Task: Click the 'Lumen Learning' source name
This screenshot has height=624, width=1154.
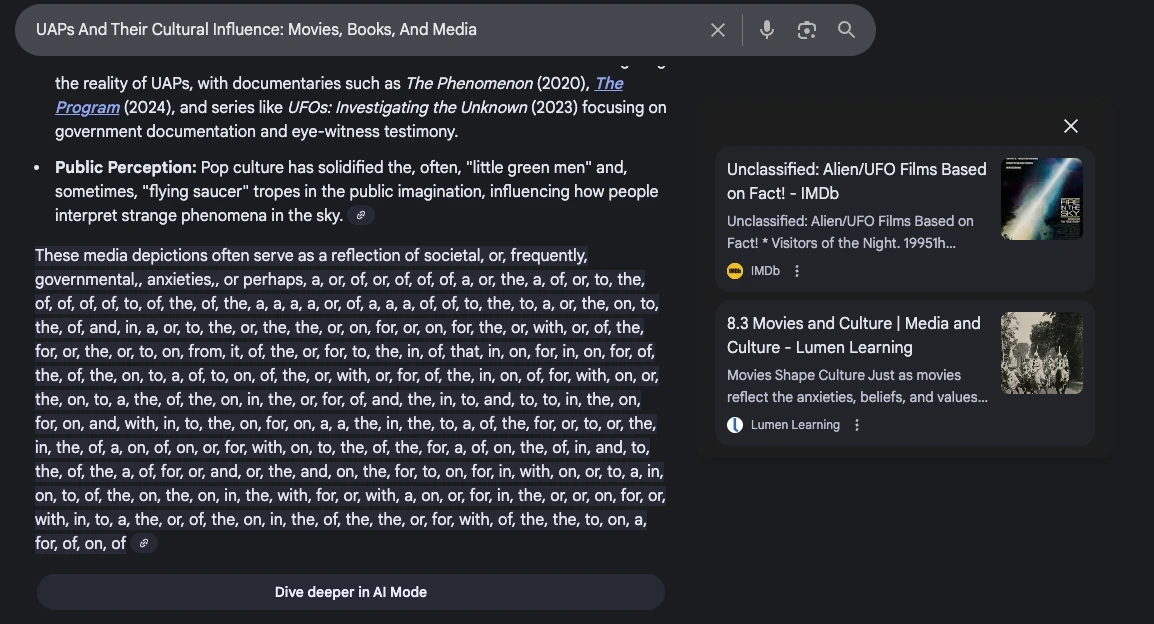Action: (795, 425)
